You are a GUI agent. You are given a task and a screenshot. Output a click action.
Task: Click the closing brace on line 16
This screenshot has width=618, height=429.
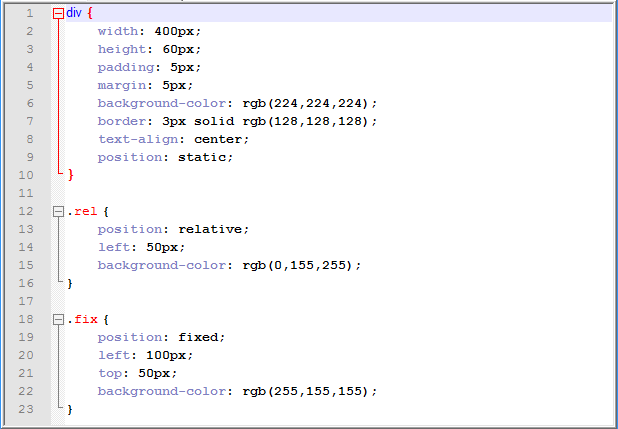[x=70, y=283]
